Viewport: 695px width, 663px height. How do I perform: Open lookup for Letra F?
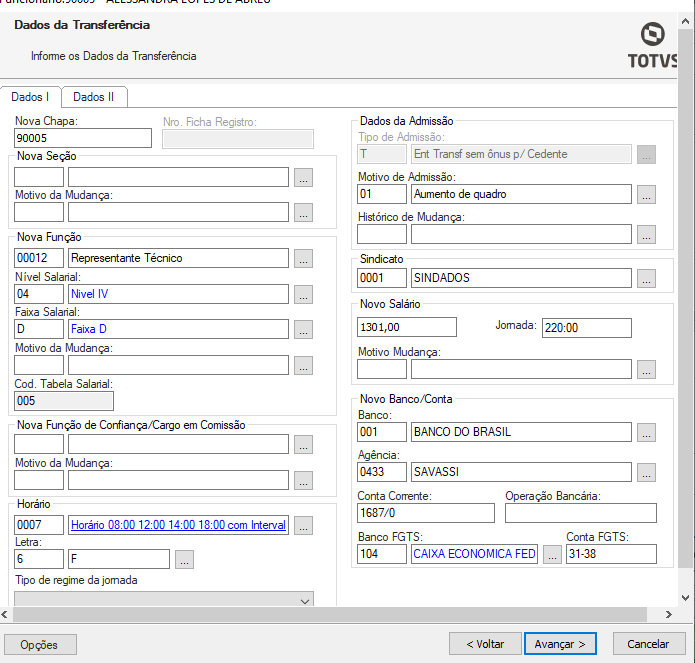click(x=184, y=559)
